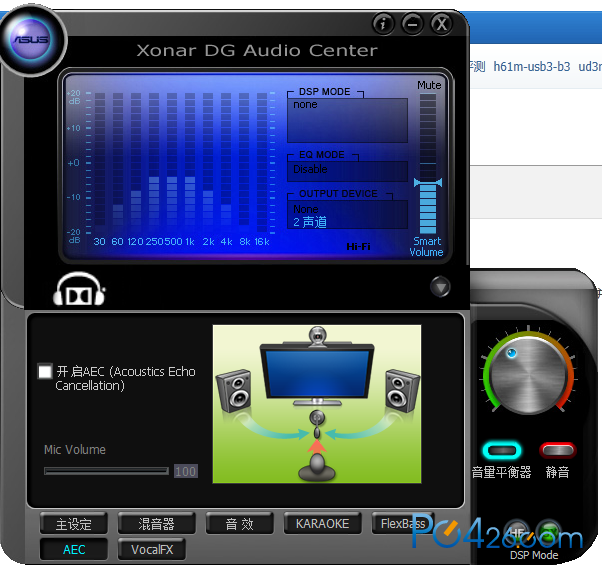Enable the AEC echo cancellation checkbox
This screenshot has width=602, height=567.
click(x=45, y=372)
